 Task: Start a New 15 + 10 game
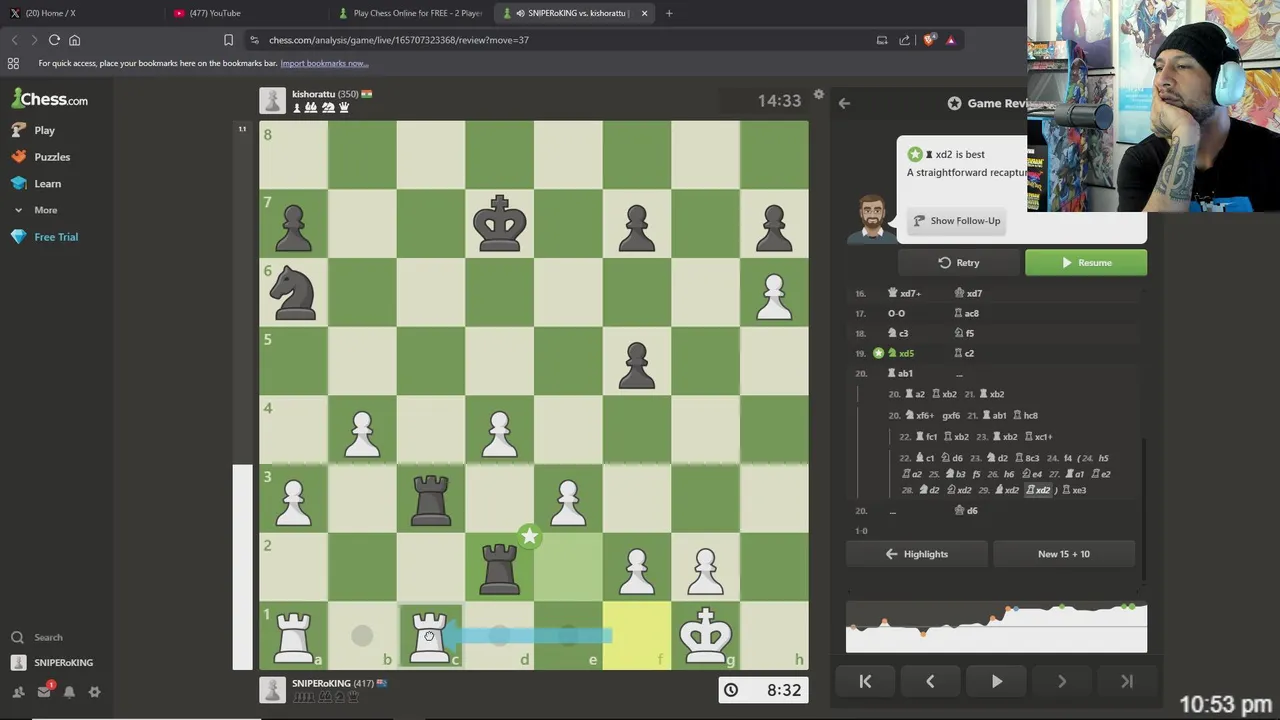pos(1064,554)
